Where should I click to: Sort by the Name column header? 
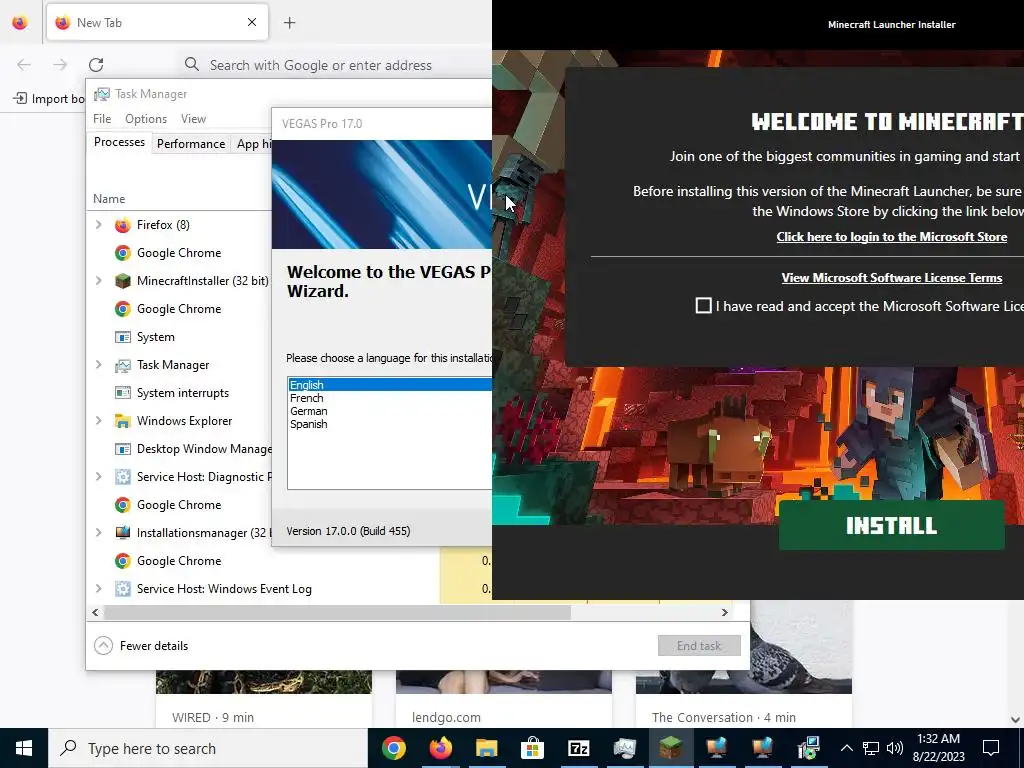109,199
